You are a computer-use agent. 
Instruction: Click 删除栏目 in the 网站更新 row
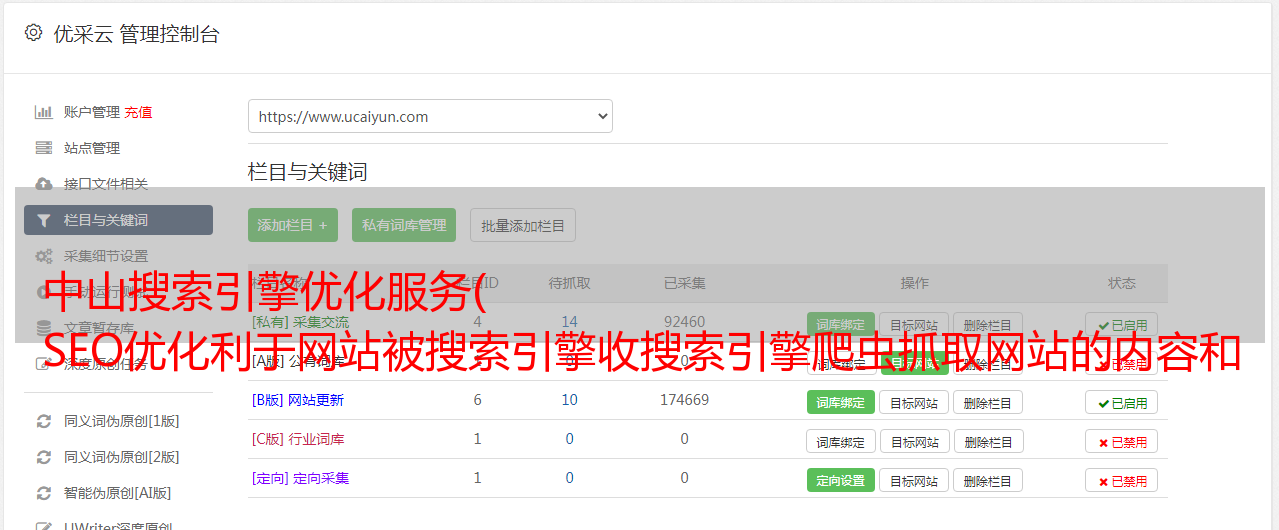click(988, 402)
